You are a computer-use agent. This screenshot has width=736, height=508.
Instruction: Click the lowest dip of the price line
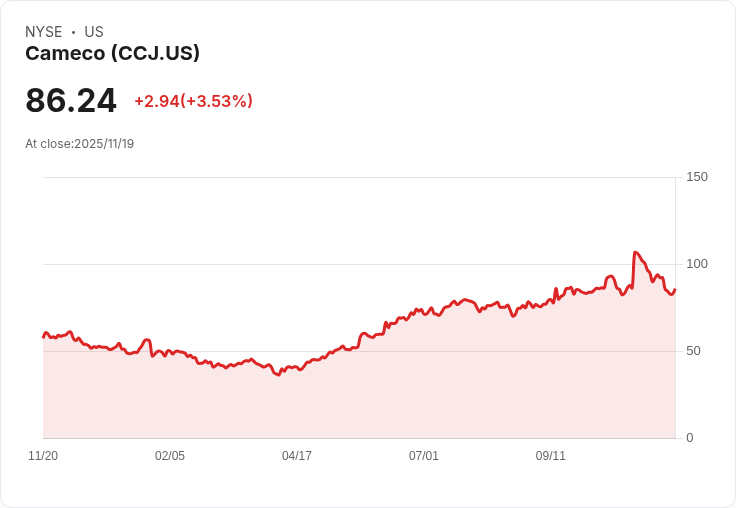tap(279, 374)
